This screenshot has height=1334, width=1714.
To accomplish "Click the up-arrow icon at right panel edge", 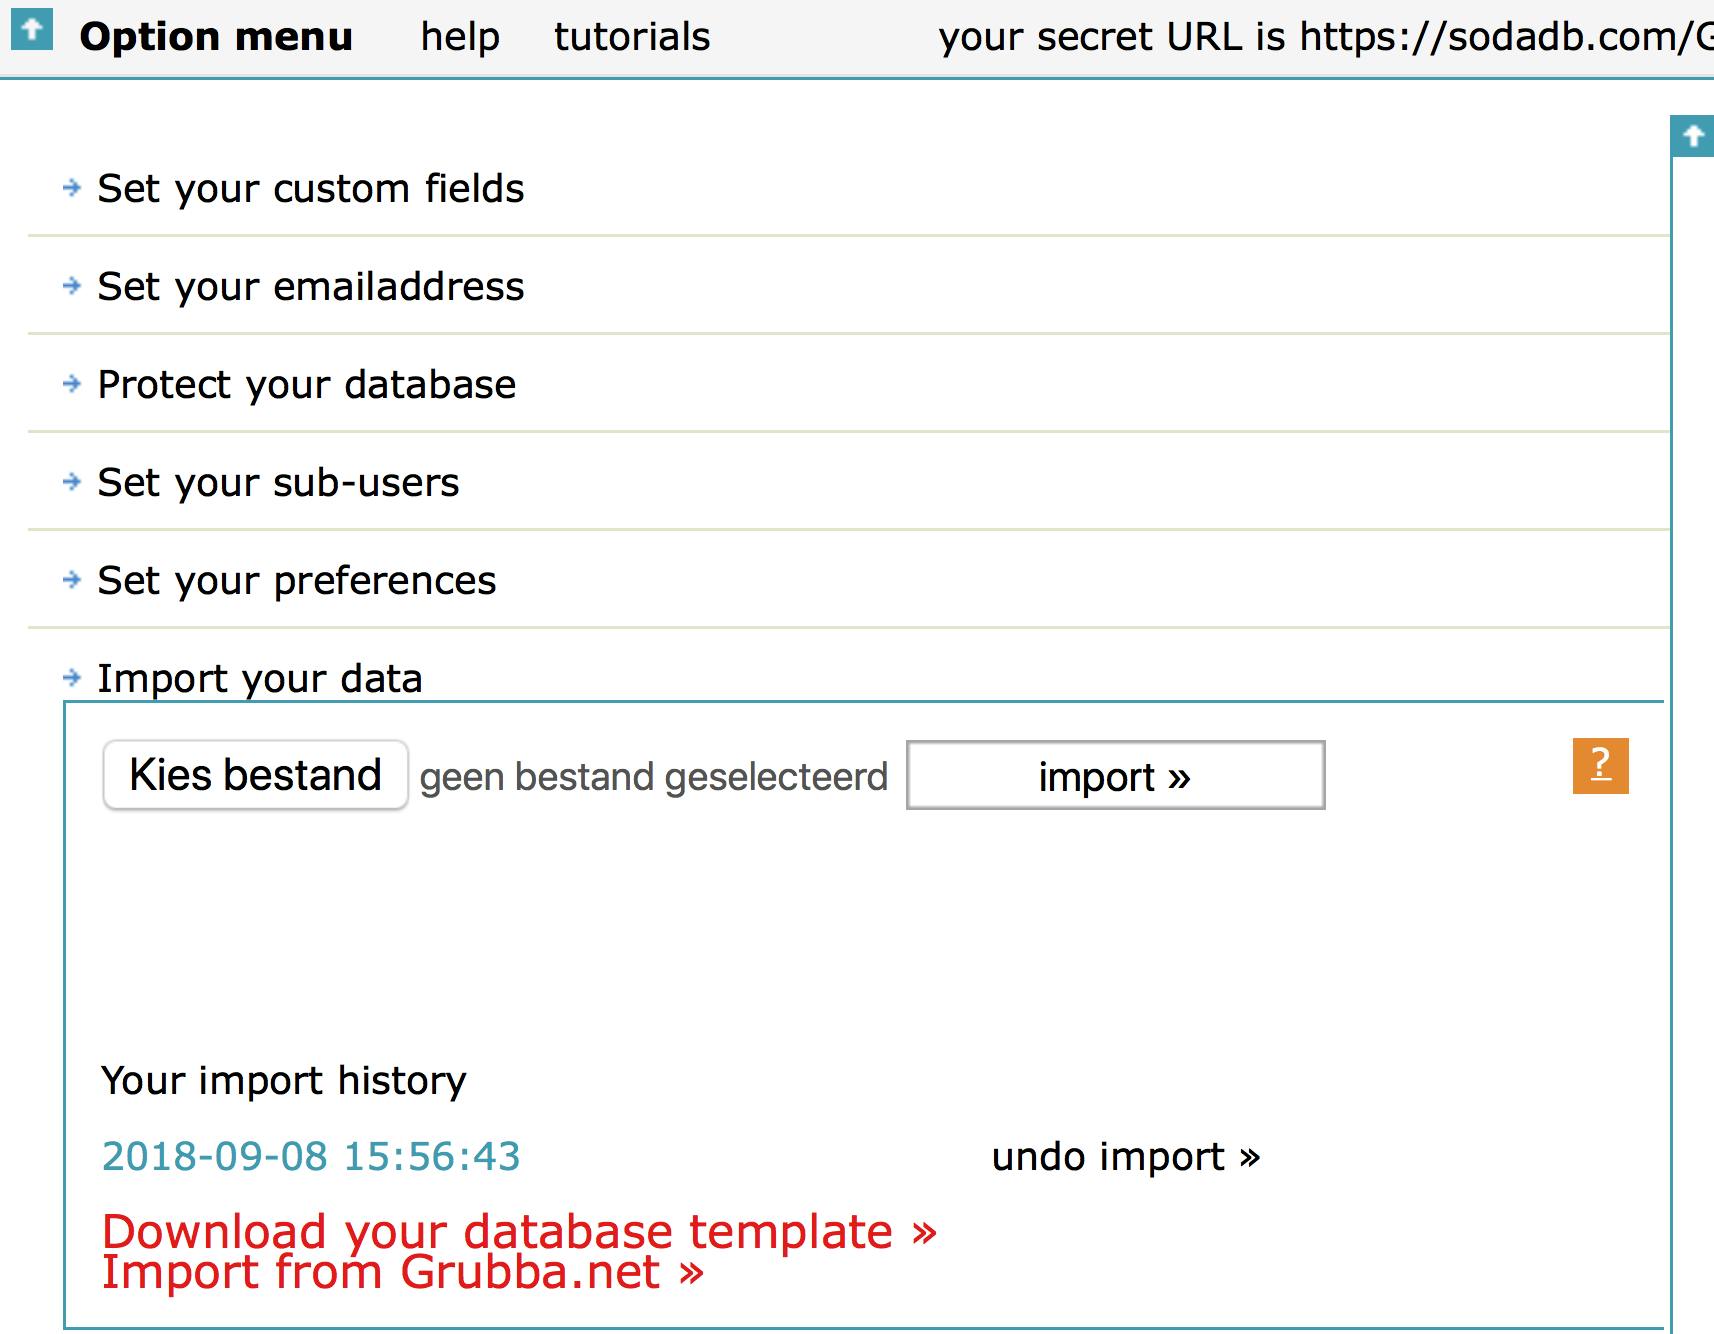I will (x=1692, y=136).
